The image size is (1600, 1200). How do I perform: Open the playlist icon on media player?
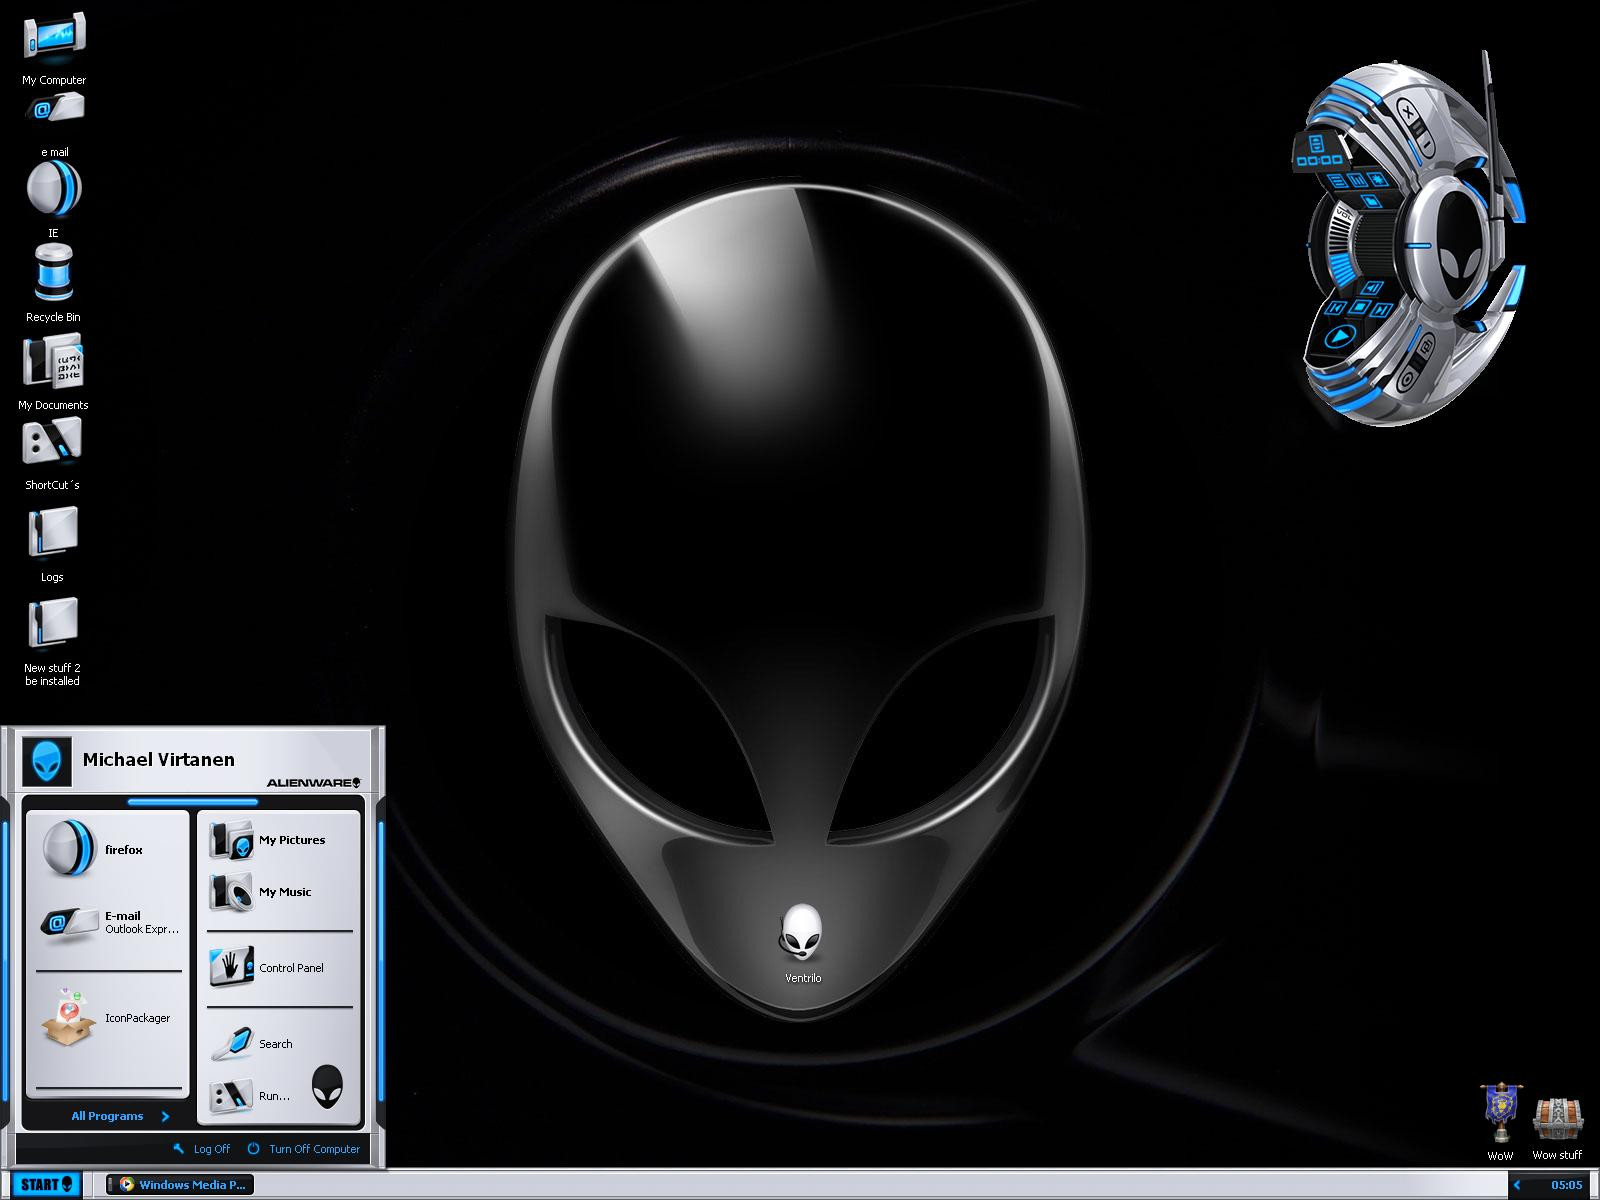(x=1337, y=180)
